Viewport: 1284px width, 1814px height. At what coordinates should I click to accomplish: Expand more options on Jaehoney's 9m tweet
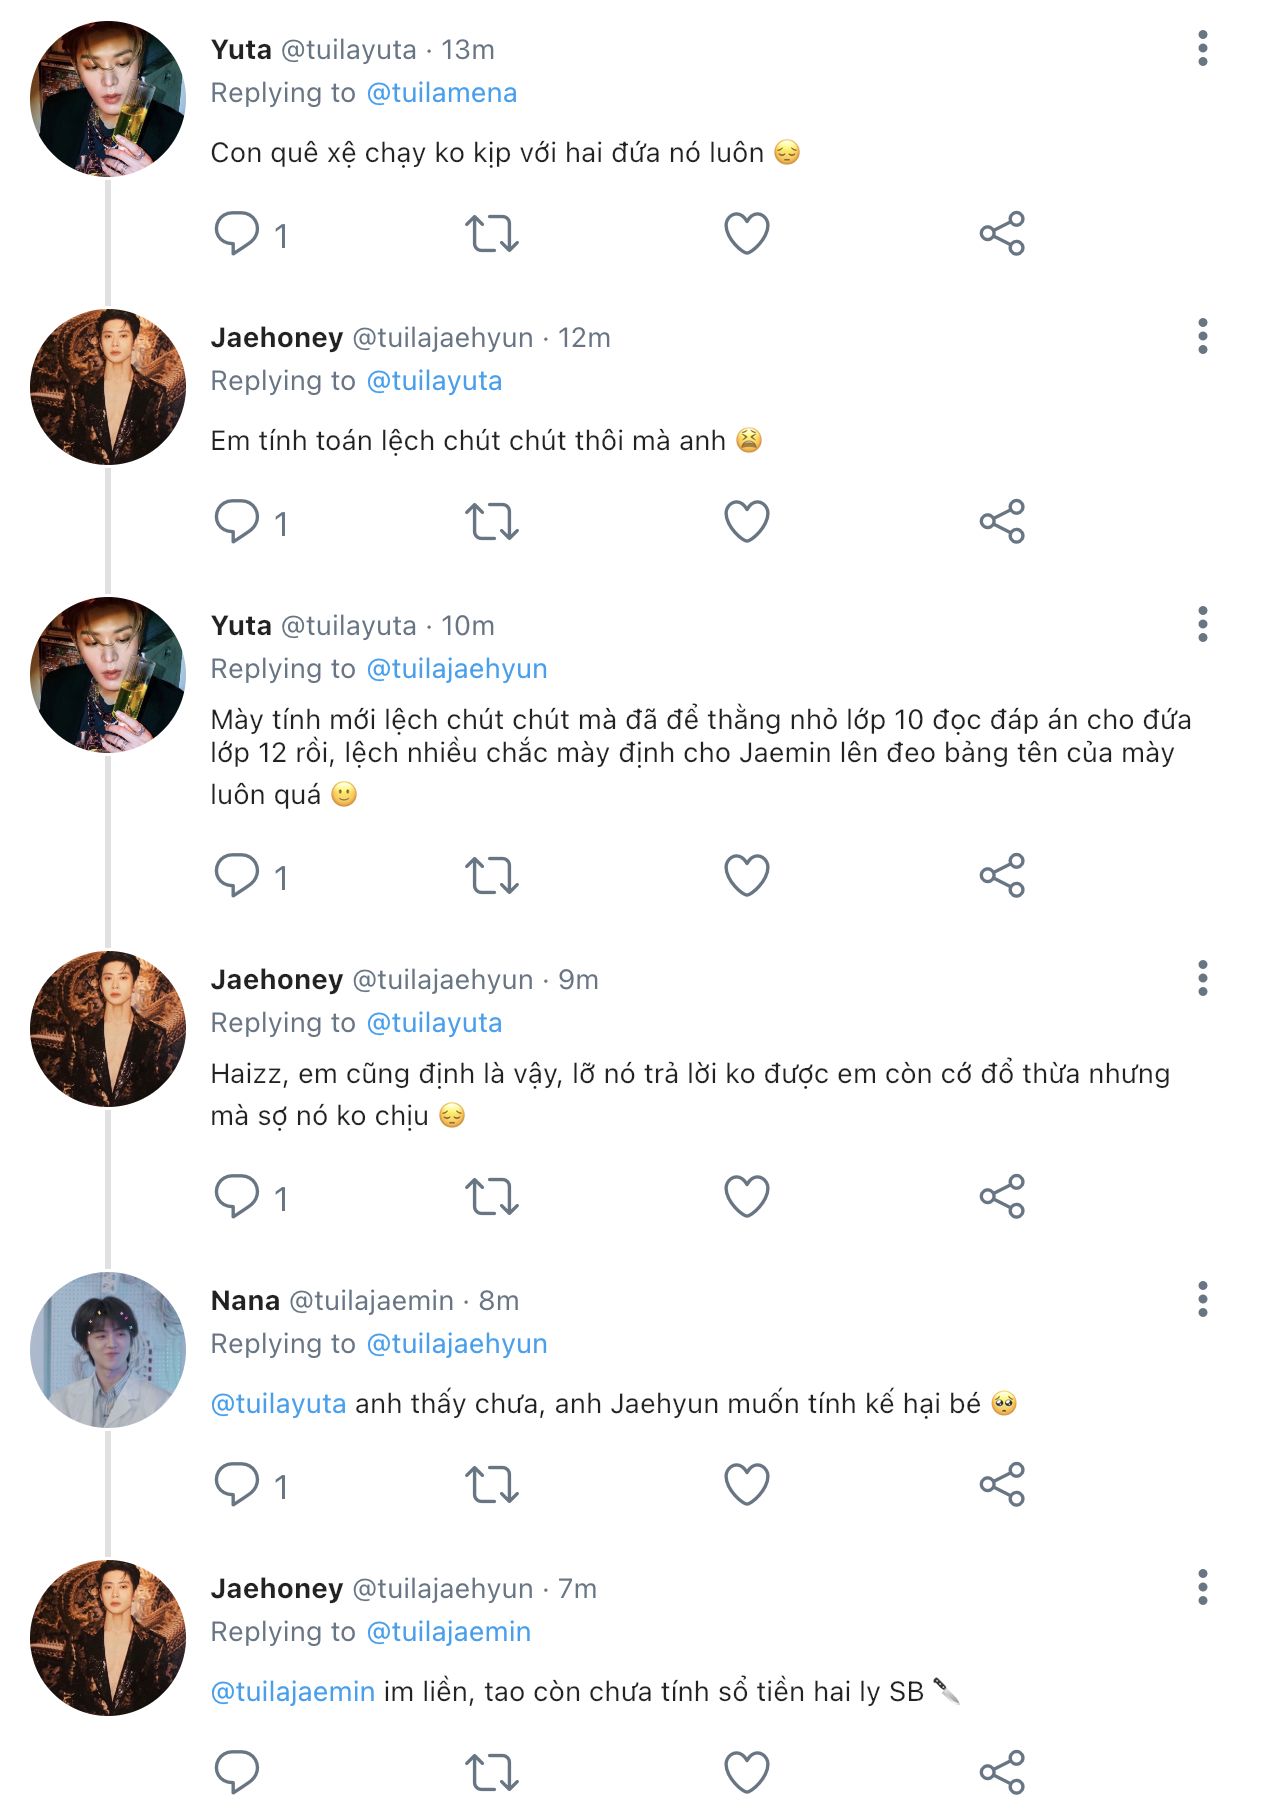[1203, 979]
